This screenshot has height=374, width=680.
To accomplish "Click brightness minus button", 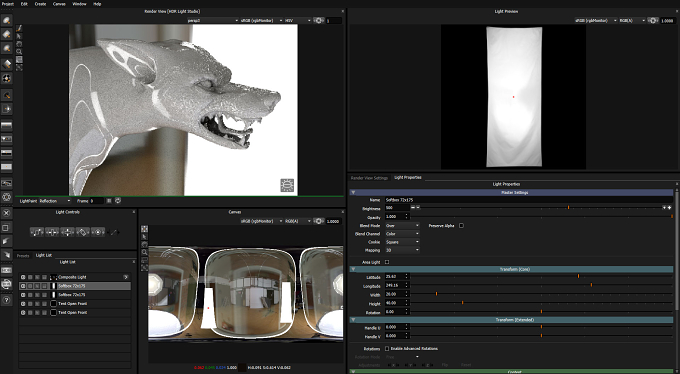I will (x=413, y=208).
